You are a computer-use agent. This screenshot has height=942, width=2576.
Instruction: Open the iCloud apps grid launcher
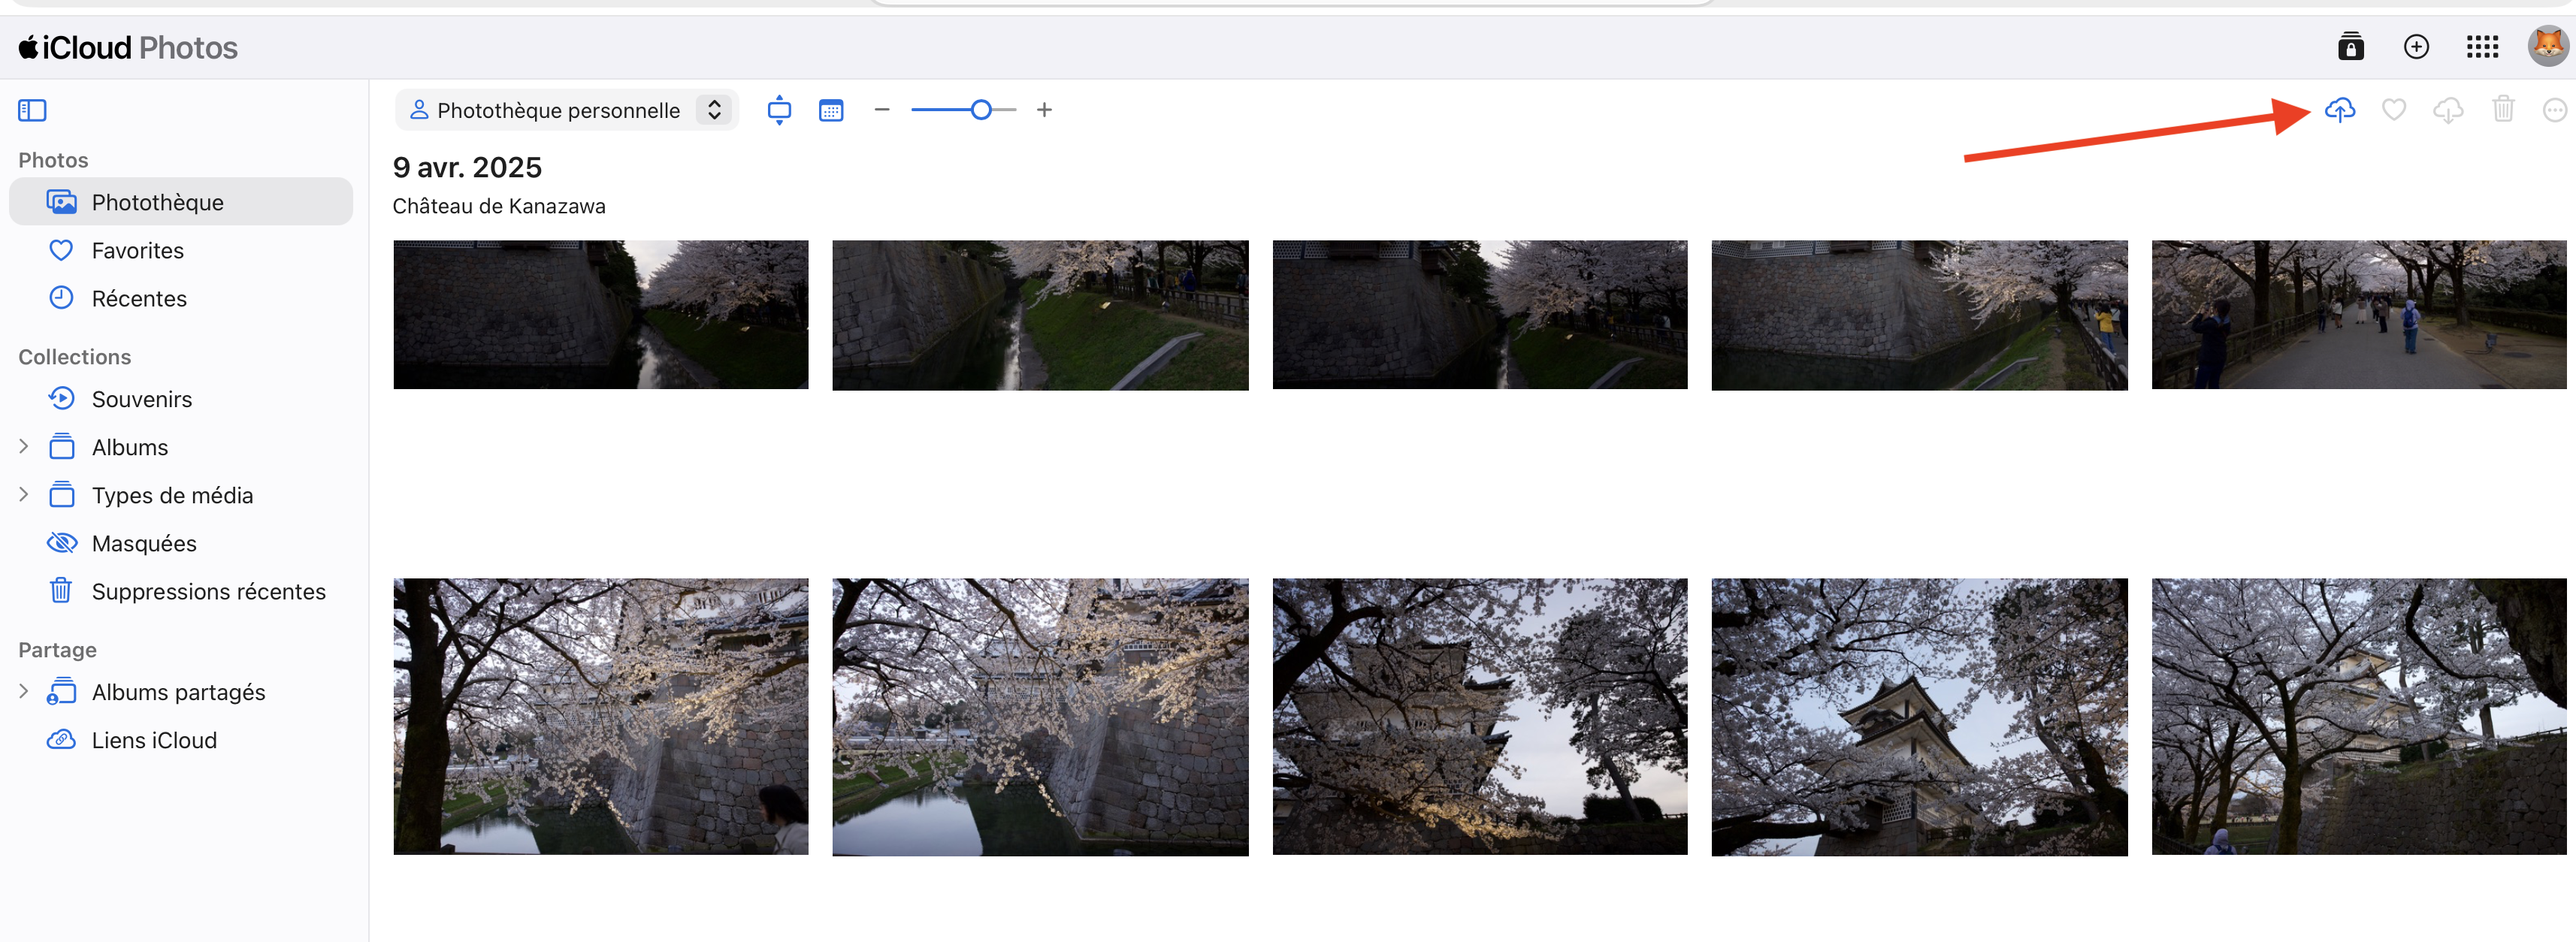click(2482, 47)
